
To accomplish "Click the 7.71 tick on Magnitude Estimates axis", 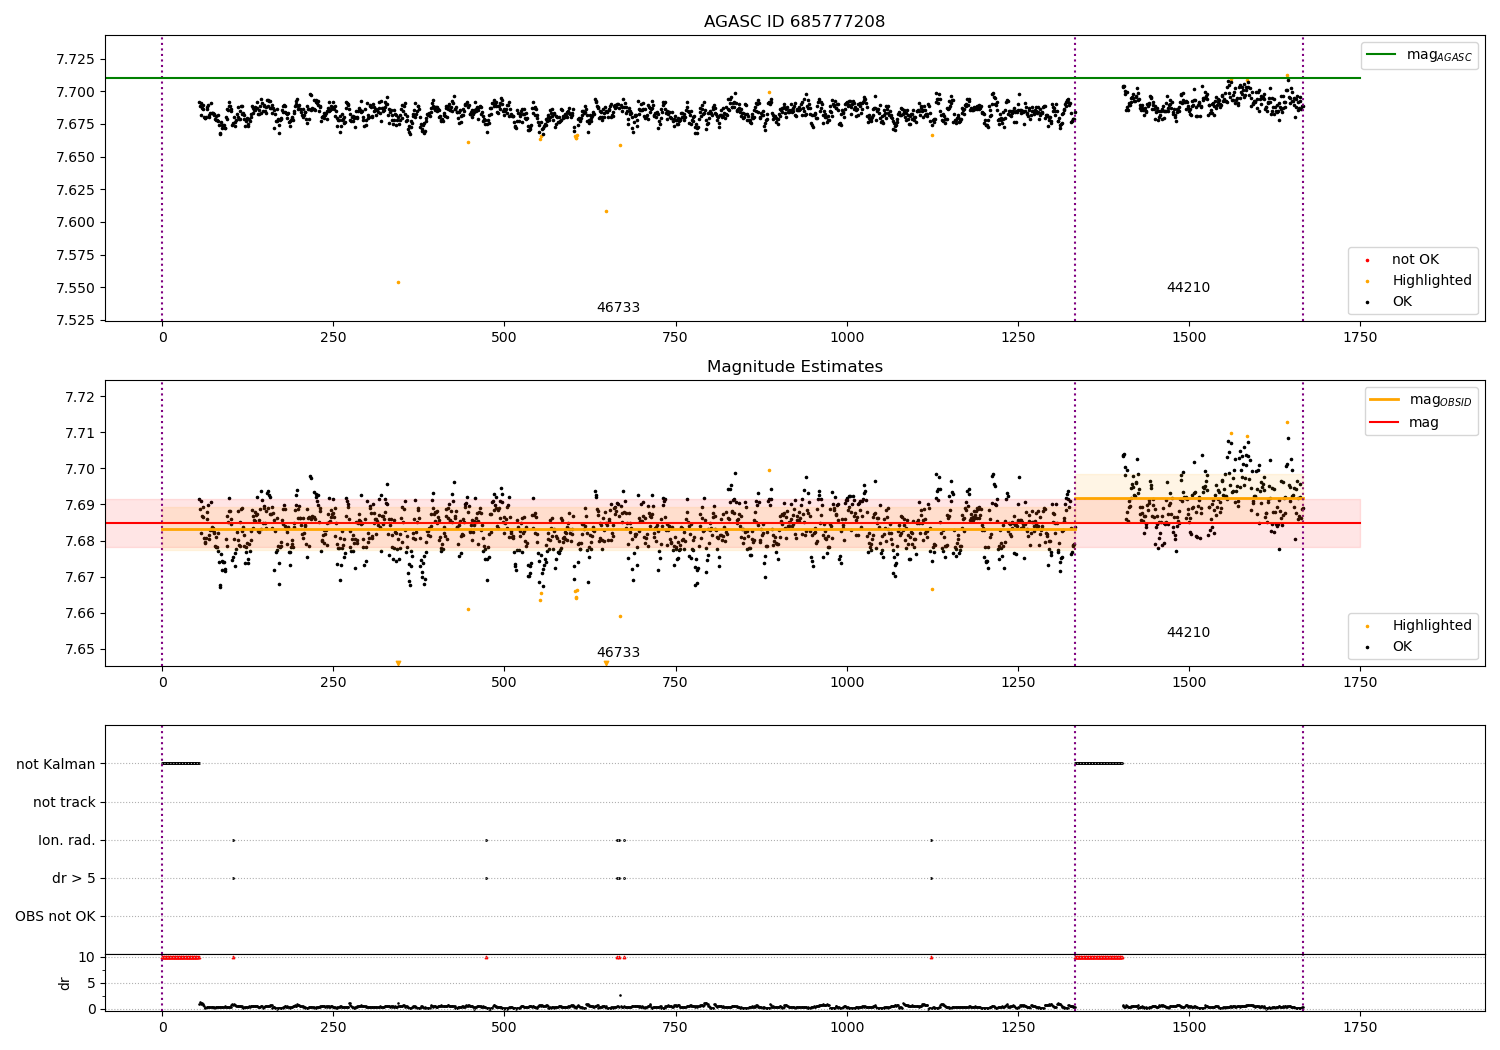I will pos(80,434).
